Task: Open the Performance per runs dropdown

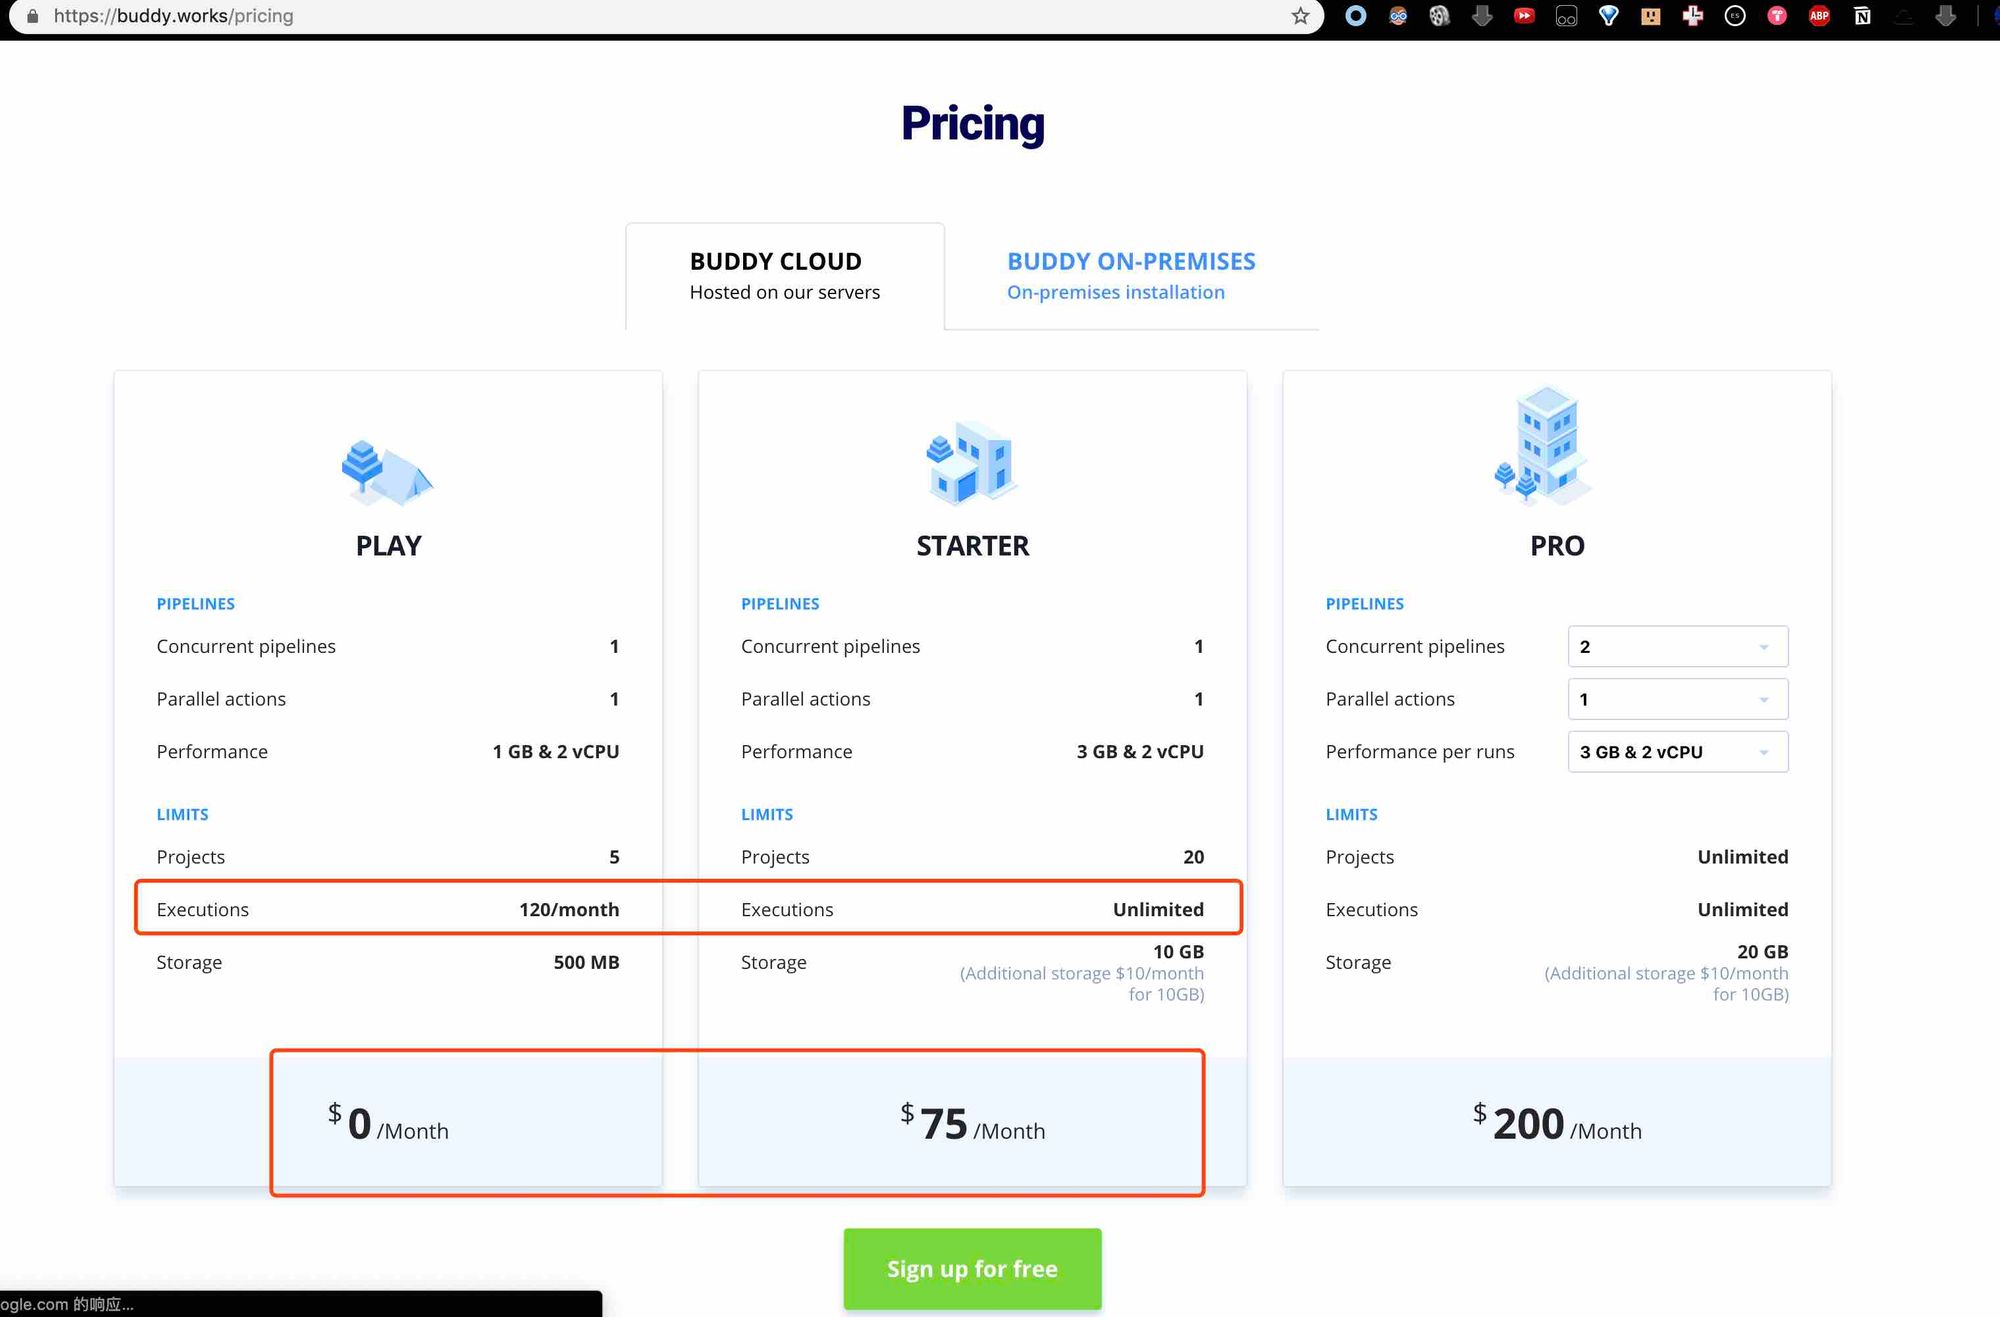Action: click(x=1677, y=752)
